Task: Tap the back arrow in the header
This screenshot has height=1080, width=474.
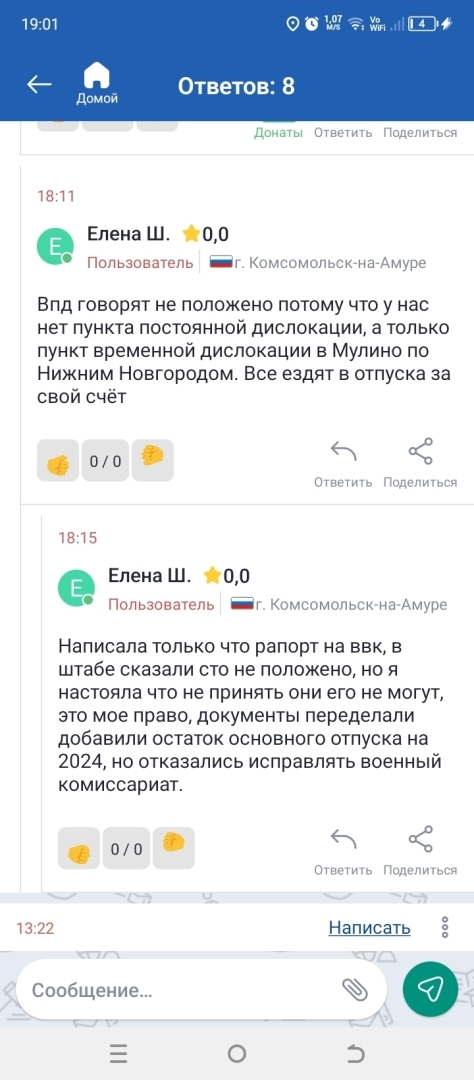Action: (x=39, y=84)
